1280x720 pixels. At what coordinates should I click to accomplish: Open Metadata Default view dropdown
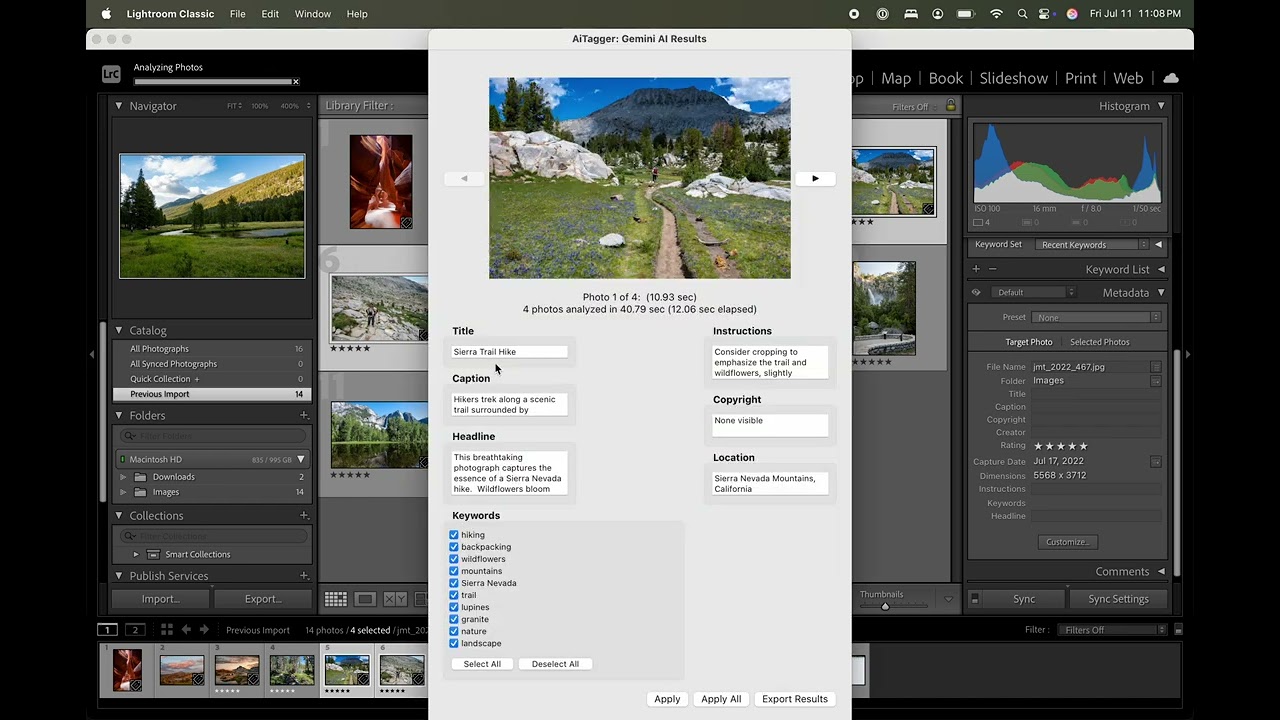pyautogui.click(x=1034, y=293)
